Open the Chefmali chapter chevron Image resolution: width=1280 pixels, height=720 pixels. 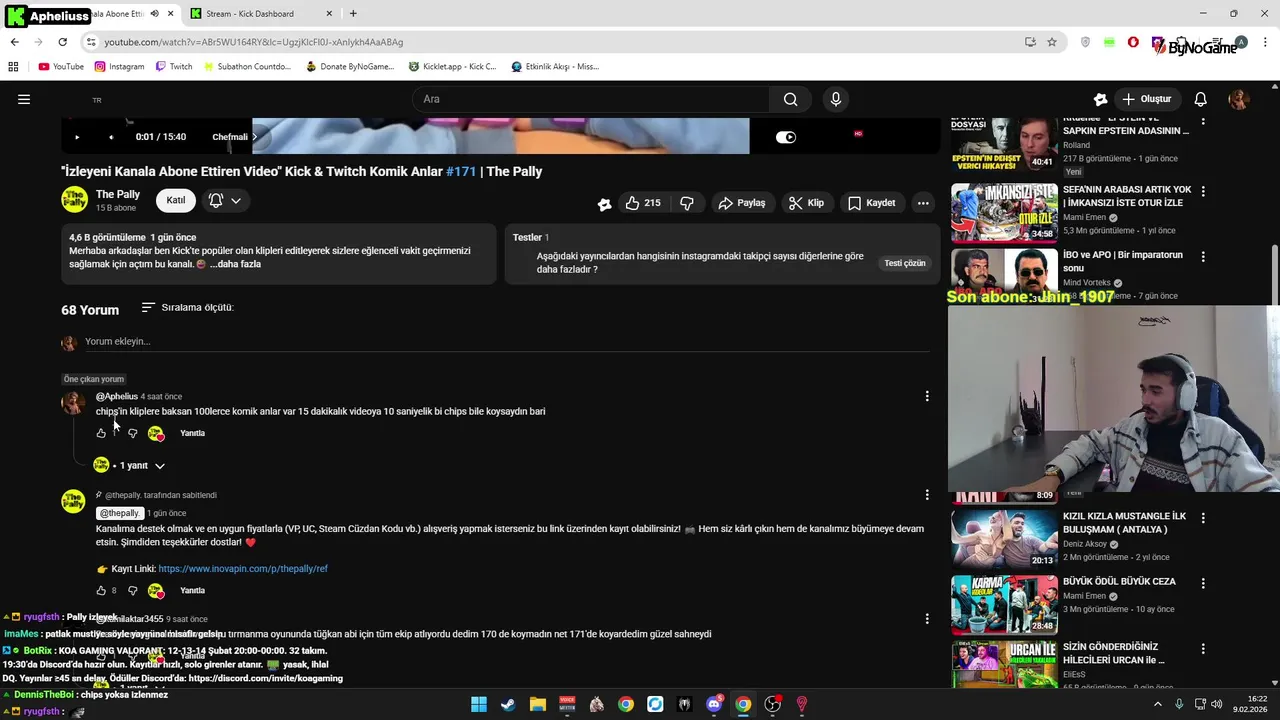[254, 137]
